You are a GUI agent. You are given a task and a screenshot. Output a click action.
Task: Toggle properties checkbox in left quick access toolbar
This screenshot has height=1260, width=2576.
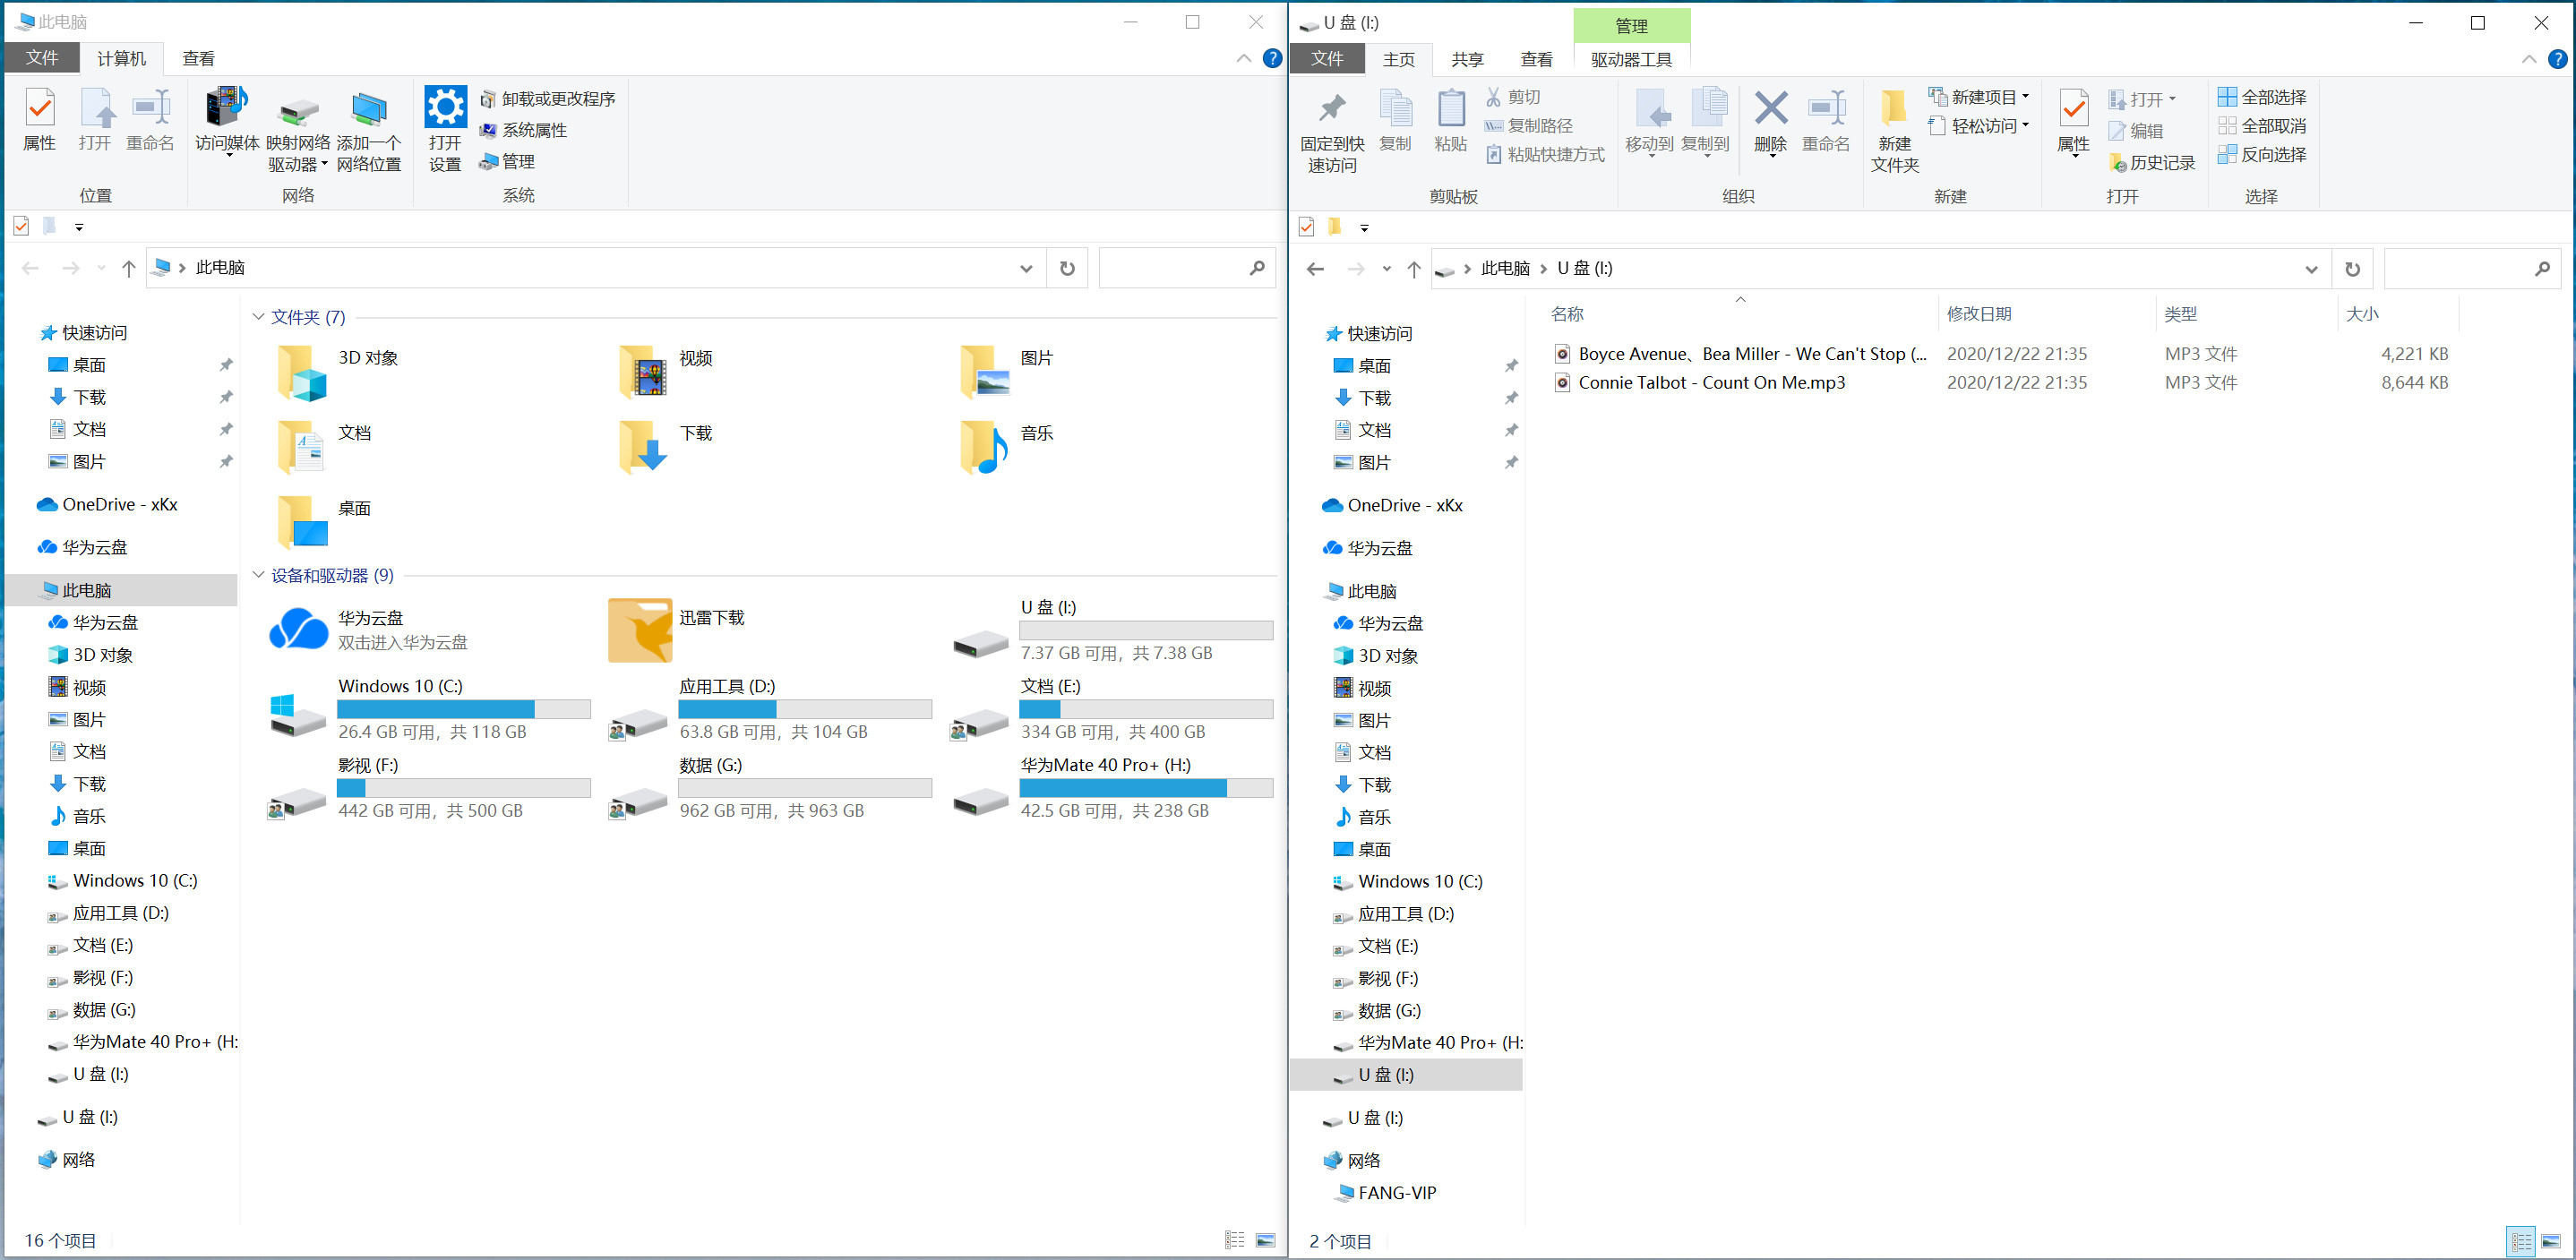pyautogui.click(x=21, y=227)
